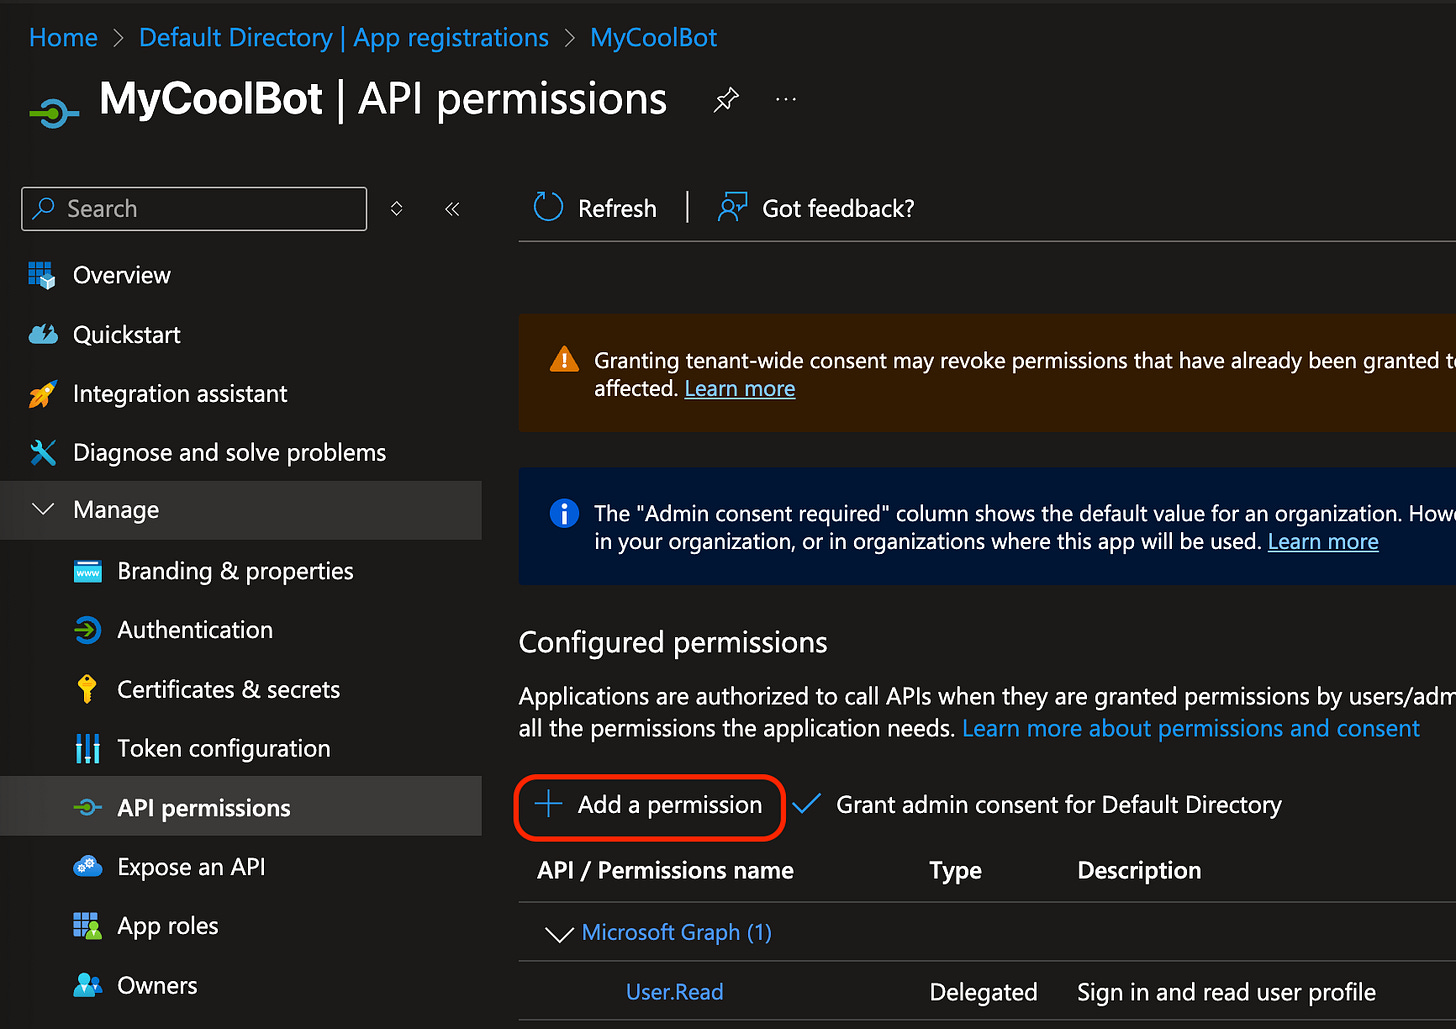The width and height of the screenshot is (1456, 1029).
Task: Open the App roles menu item
Action: pyautogui.click(x=167, y=926)
